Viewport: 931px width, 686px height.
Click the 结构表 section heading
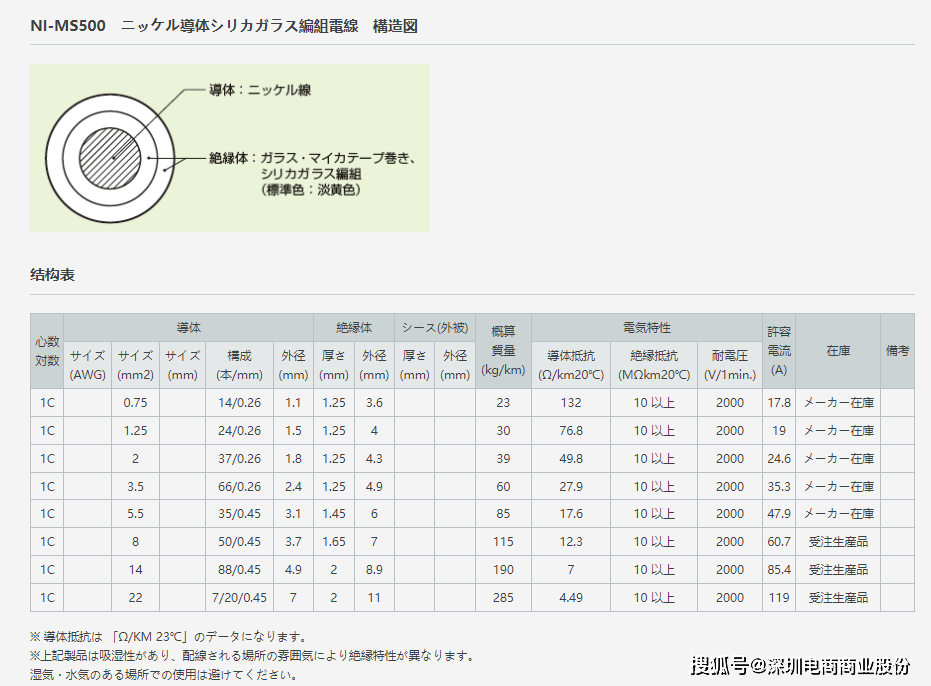point(52,275)
